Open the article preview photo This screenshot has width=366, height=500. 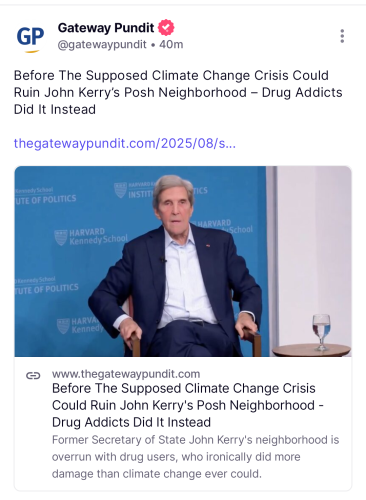pos(183,261)
